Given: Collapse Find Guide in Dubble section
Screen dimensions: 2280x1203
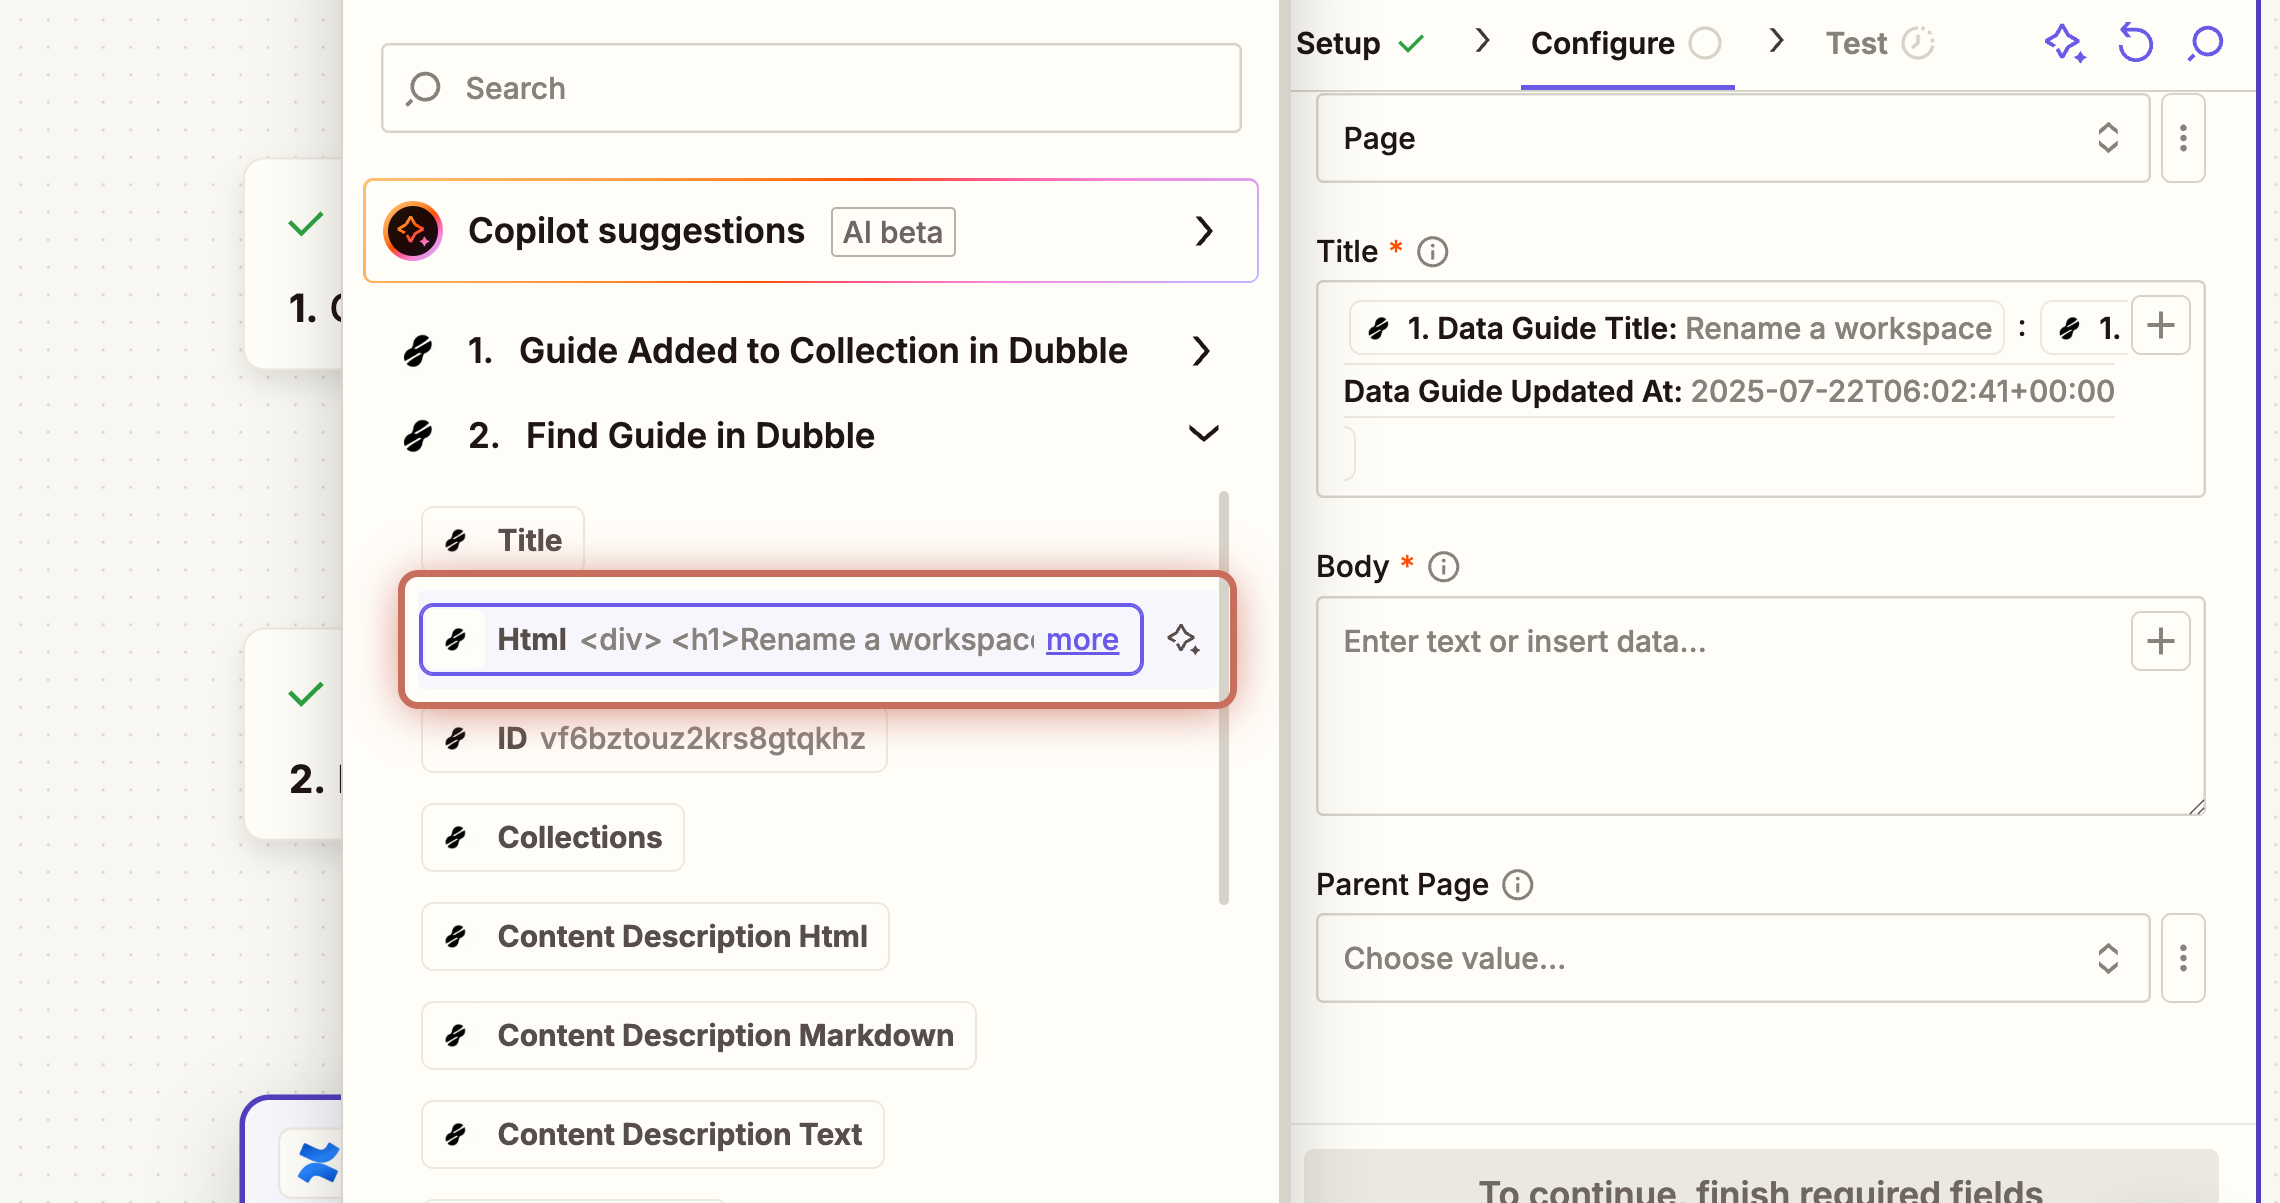Looking at the screenshot, I should (x=811, y=435).
